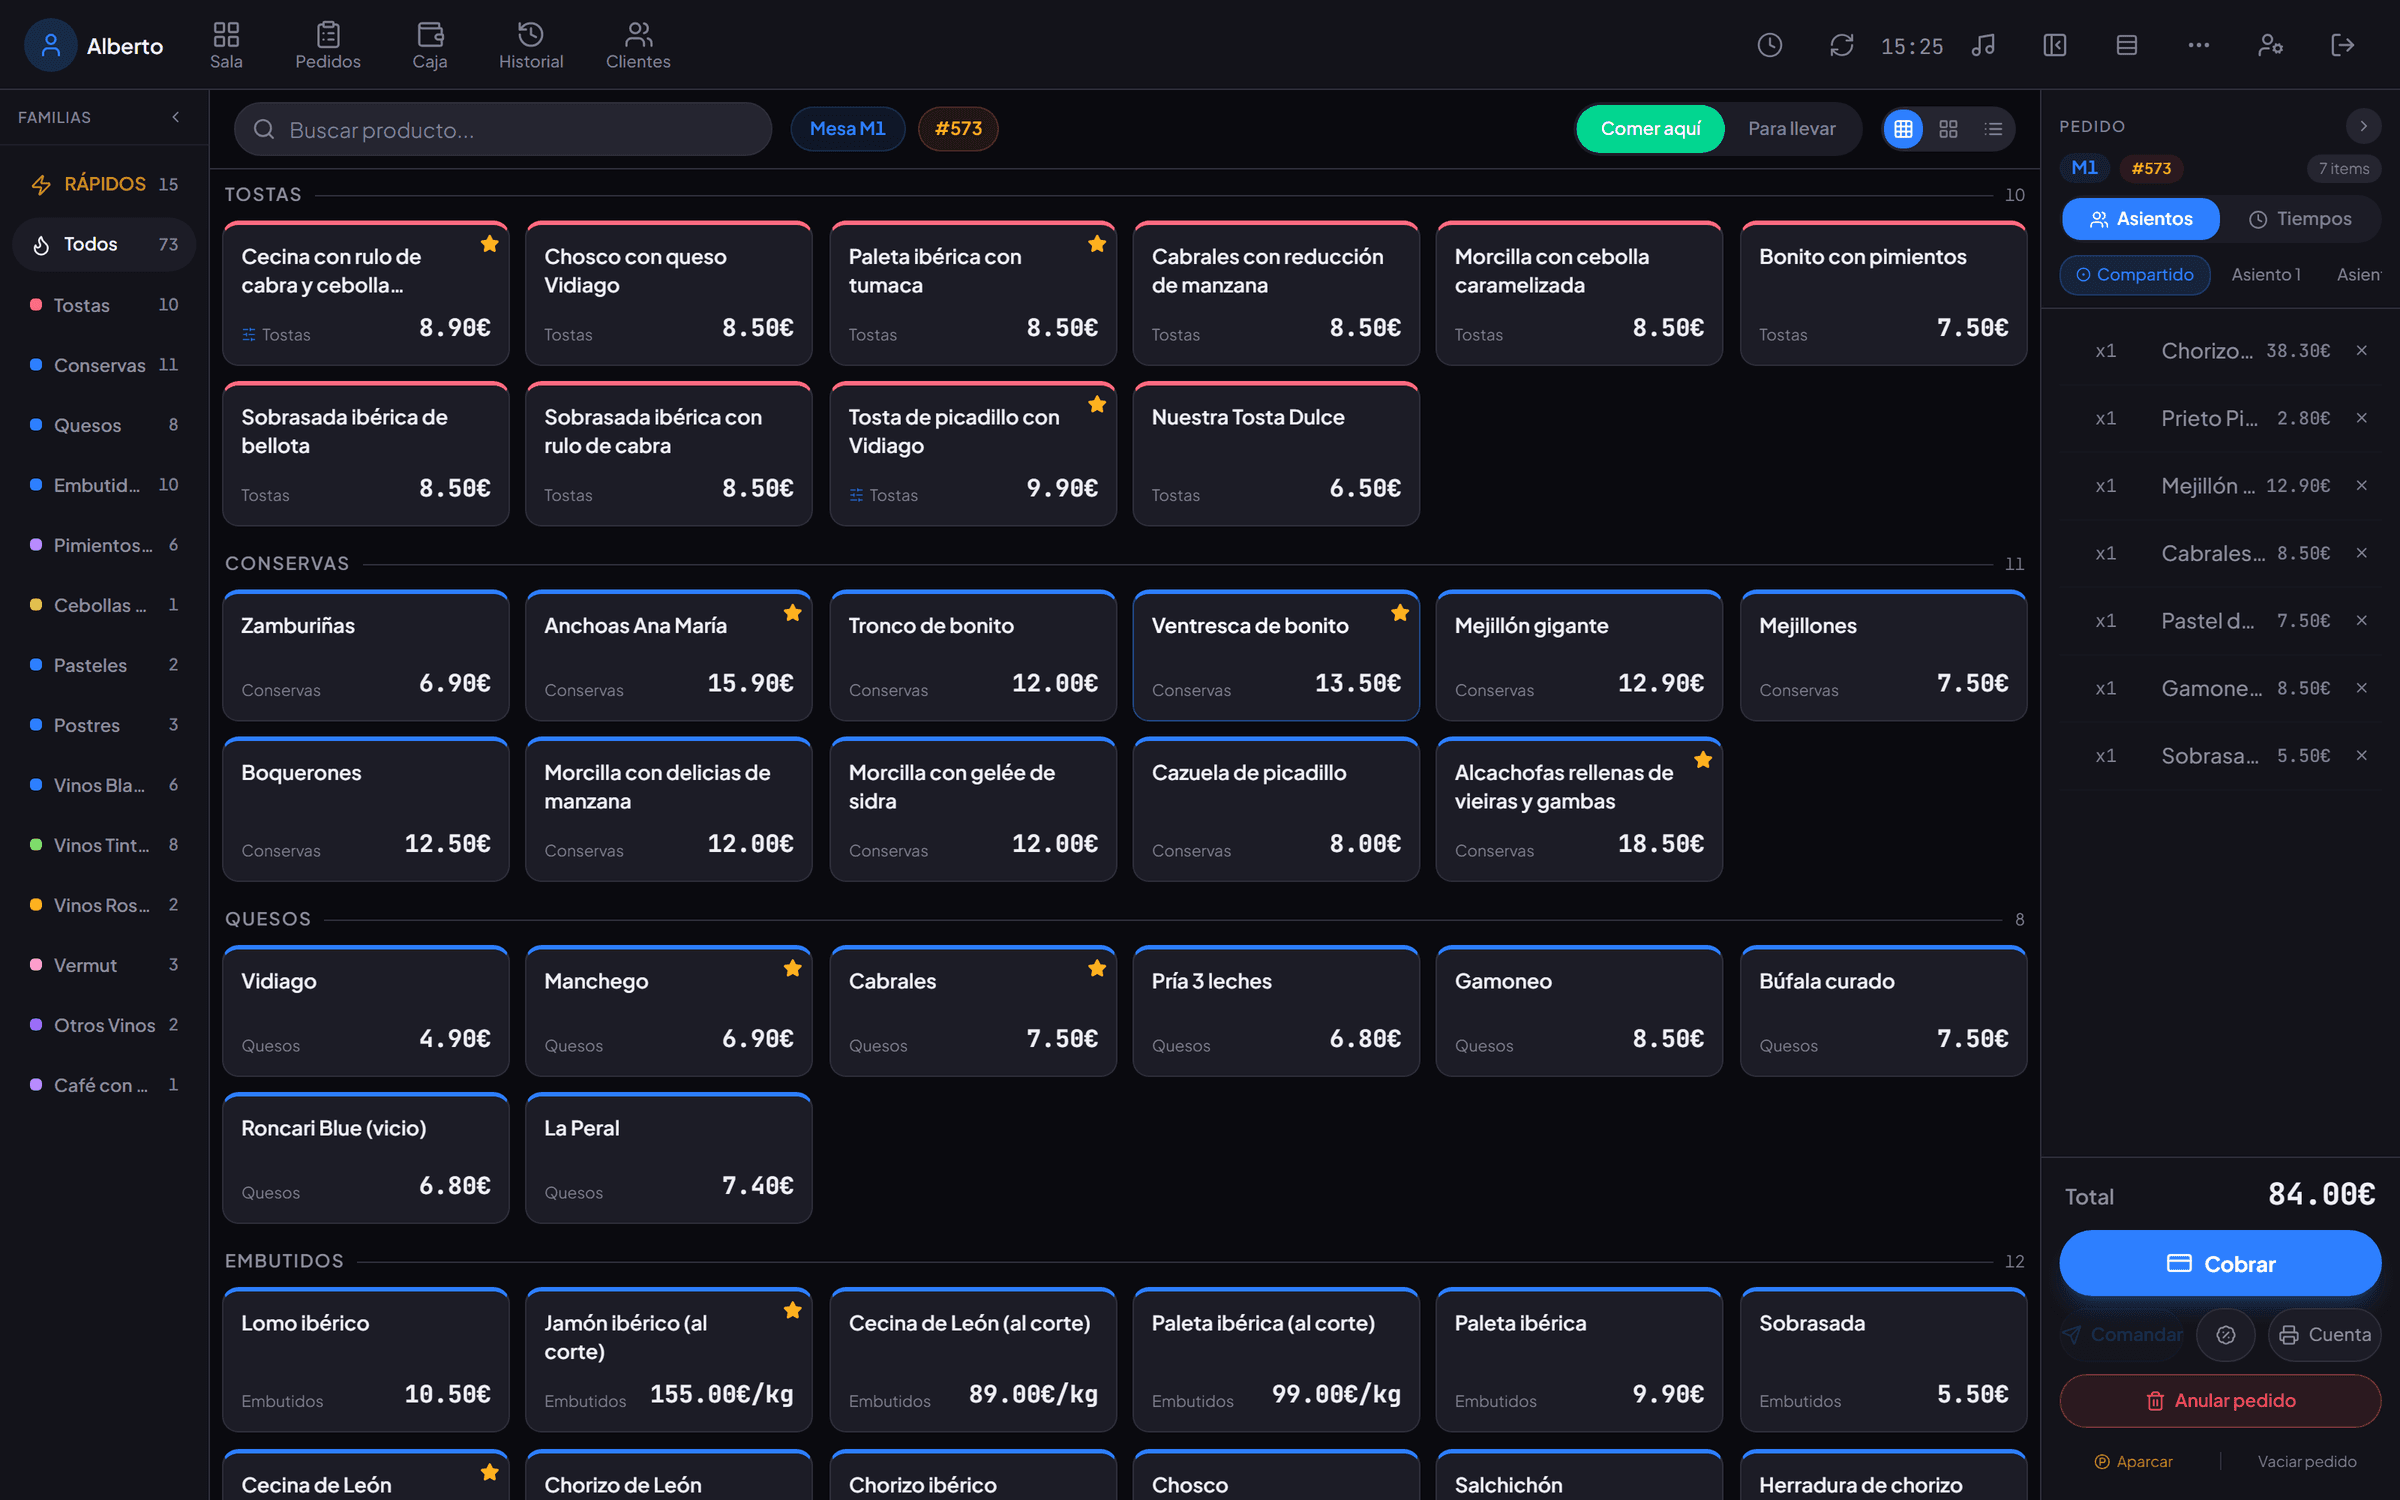
Task: Switch order to Para llevar
Action: [1791, 129]
